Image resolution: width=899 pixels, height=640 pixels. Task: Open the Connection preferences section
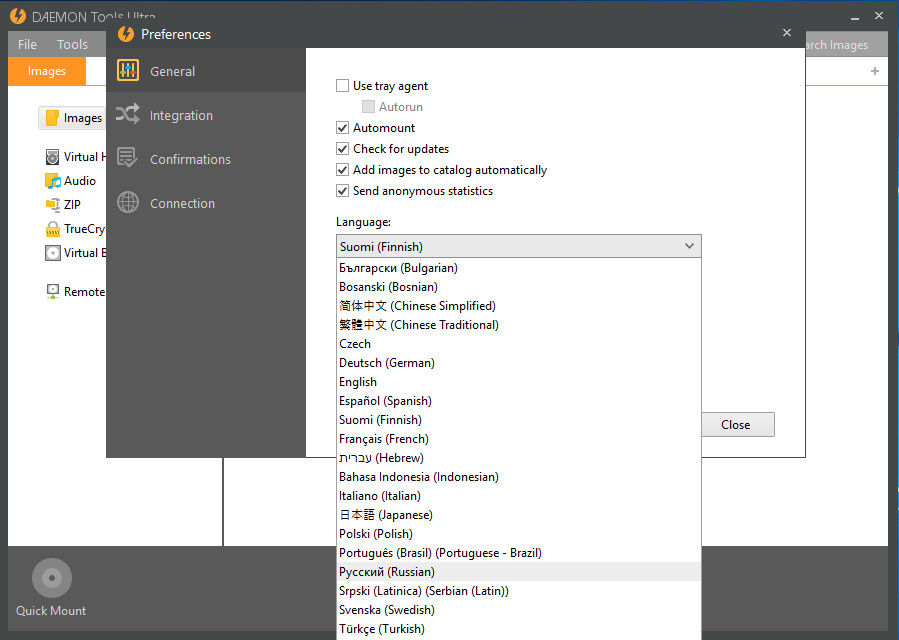click(x=206, y=203)
